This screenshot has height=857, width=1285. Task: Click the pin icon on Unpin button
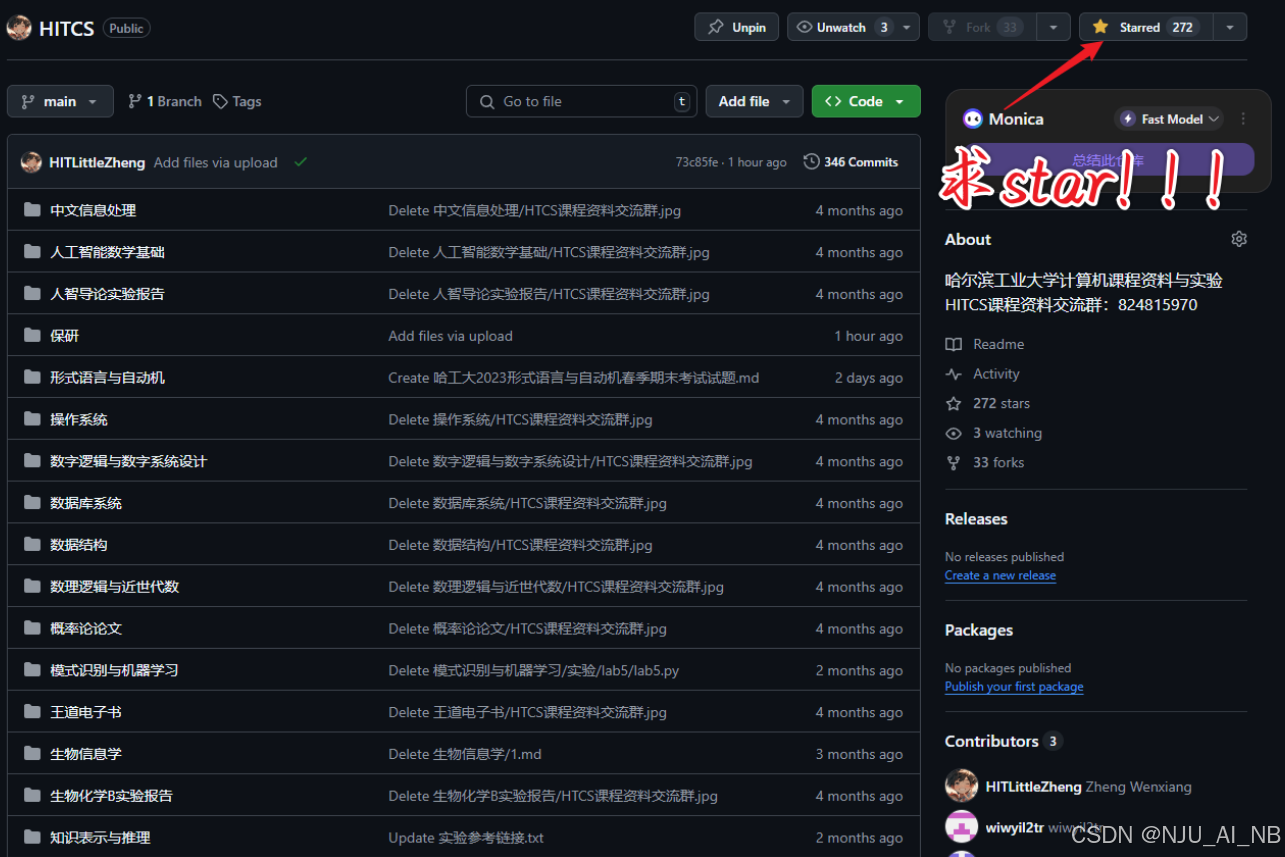click(716, 28)
